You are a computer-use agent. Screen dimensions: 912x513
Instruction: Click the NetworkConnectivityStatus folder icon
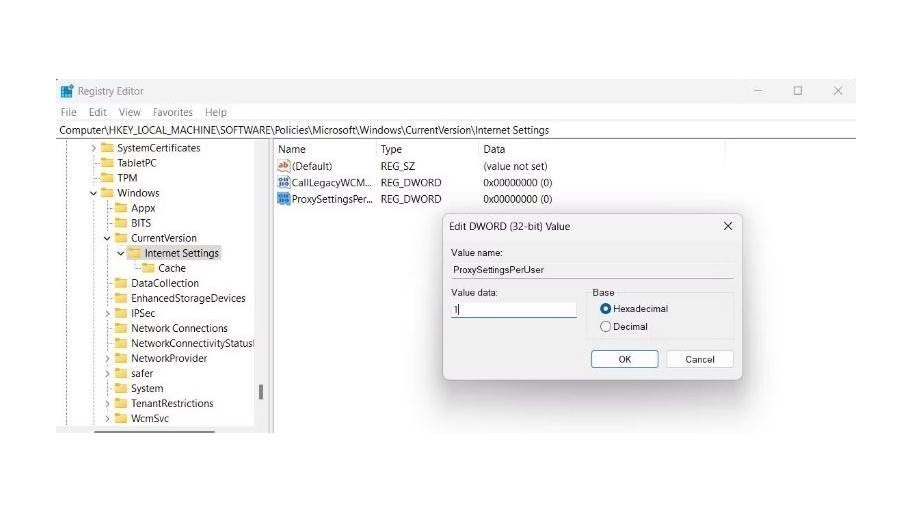point(121,343)
